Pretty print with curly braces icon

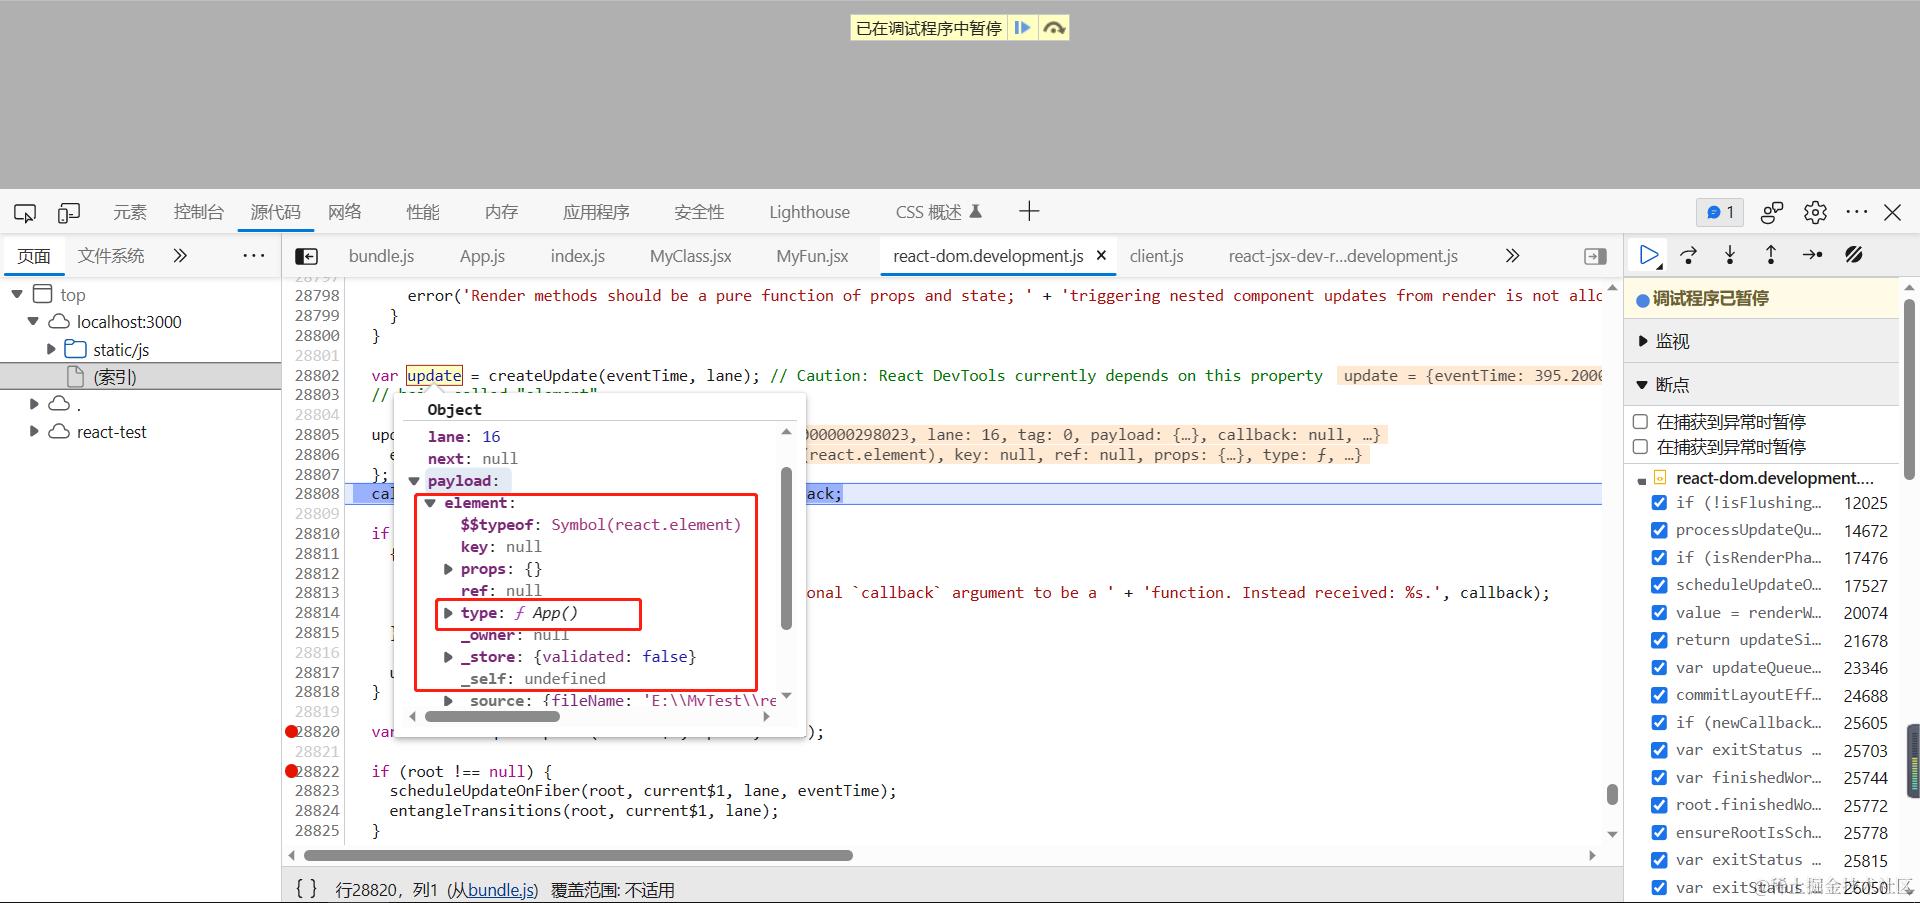coord(307,889)
